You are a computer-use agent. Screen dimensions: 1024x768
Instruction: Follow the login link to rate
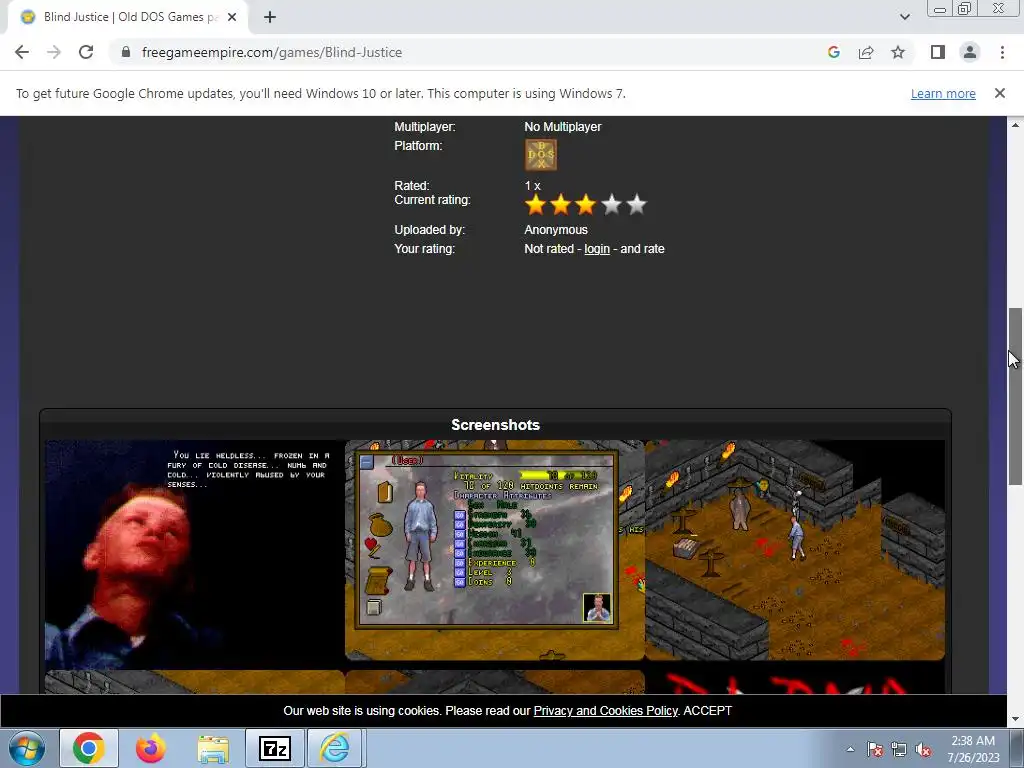(597, 249)
